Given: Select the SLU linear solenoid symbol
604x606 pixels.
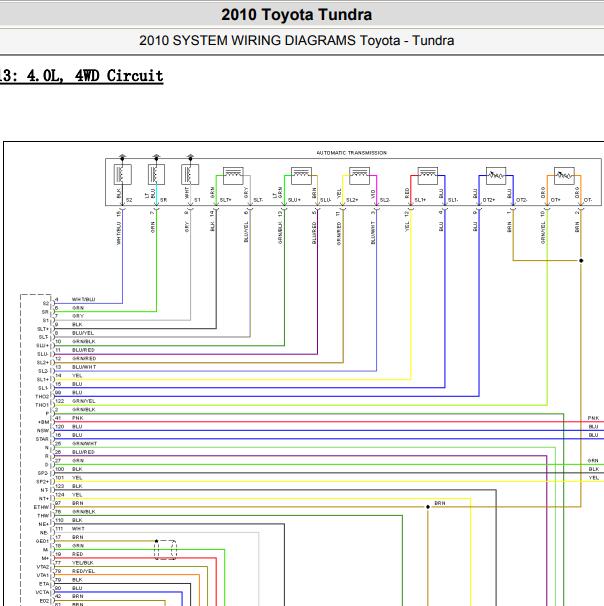Looking at the screenshot, I should click(x=301, y=176).
